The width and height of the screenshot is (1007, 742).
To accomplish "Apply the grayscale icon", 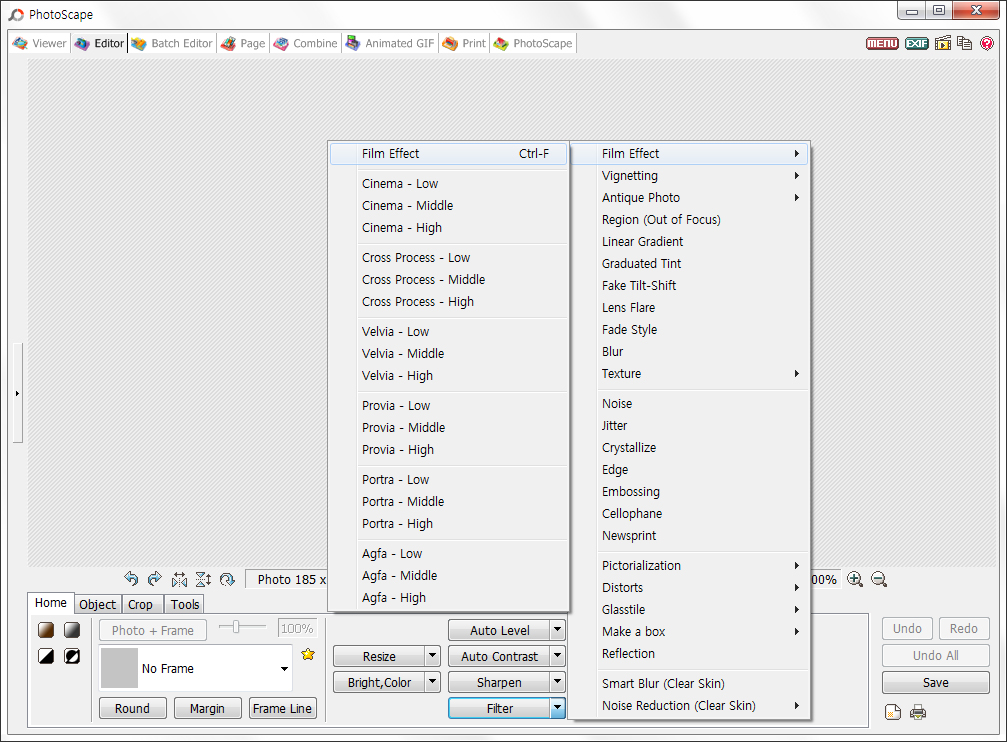I will [x=72, y=630].
